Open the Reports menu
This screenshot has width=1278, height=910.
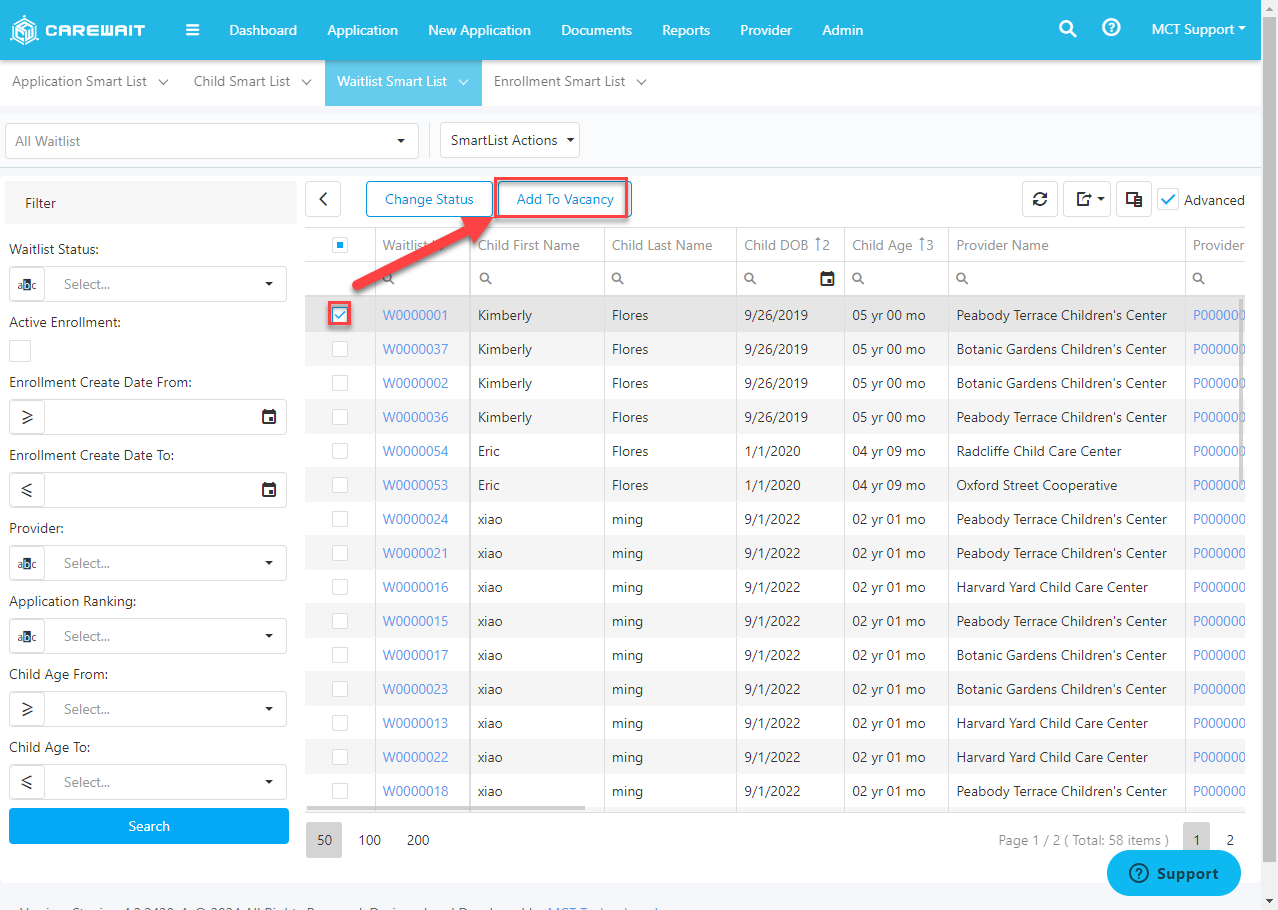(686, 30)
